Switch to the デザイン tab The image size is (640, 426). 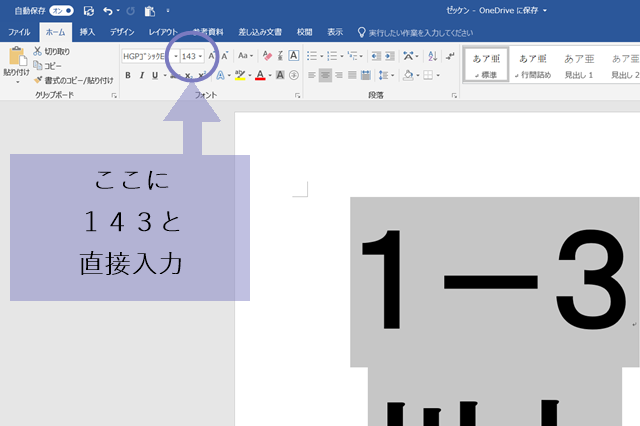pos(122,32)
